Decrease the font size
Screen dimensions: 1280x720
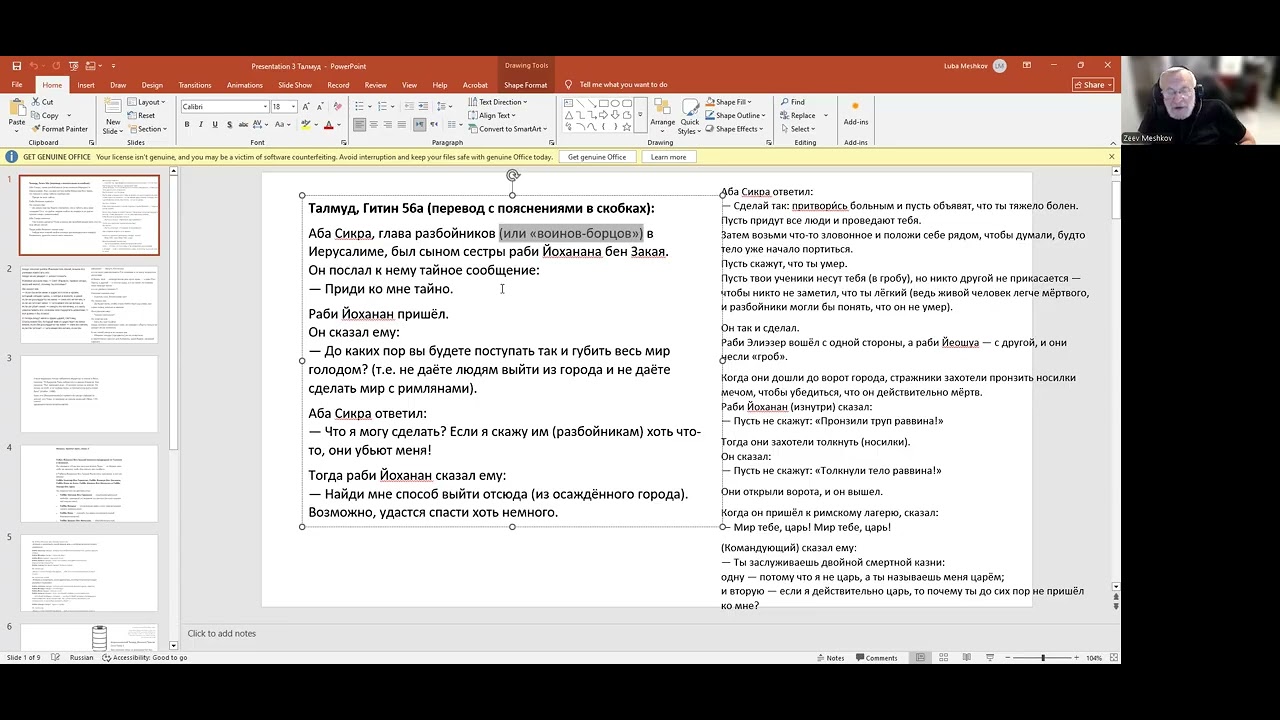(x=320, y=106)
